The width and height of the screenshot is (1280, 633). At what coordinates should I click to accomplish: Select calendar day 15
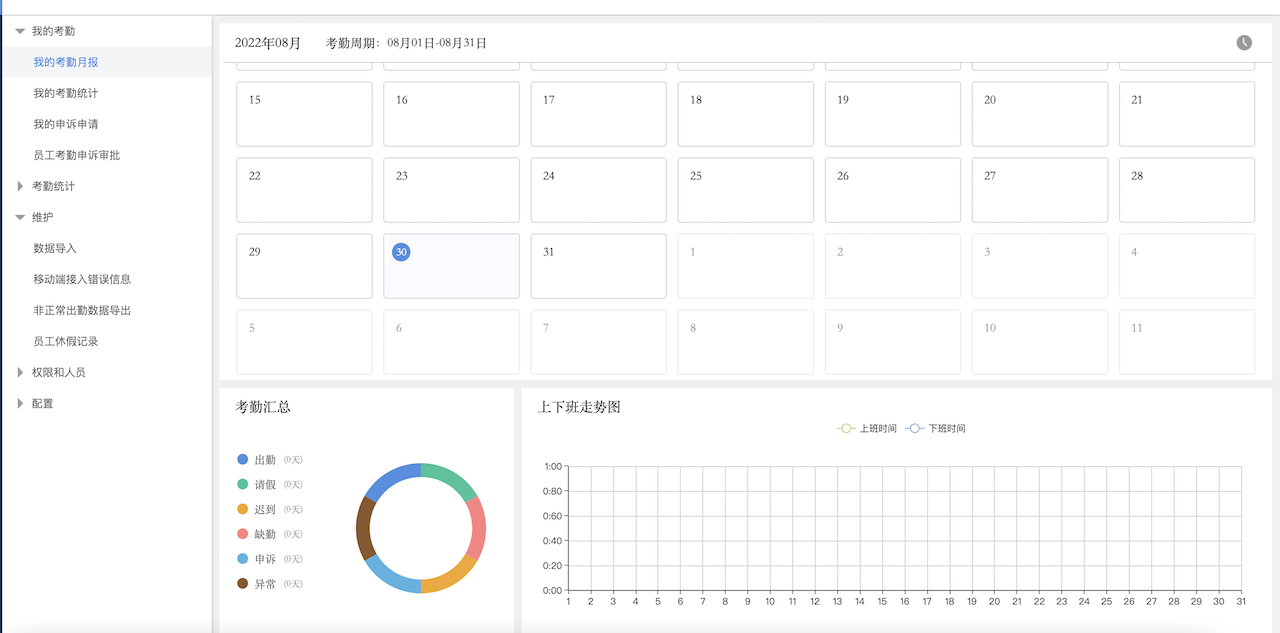click(304, 114)
